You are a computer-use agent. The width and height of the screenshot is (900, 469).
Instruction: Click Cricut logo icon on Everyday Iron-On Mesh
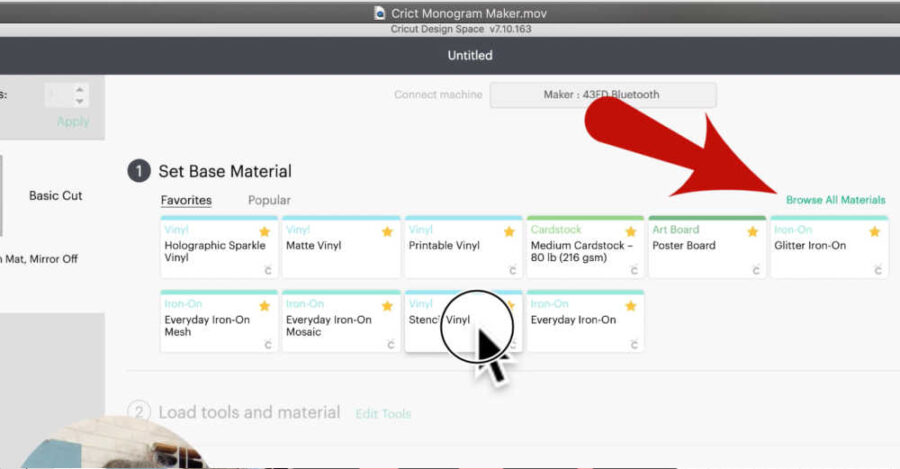[267, 344]
